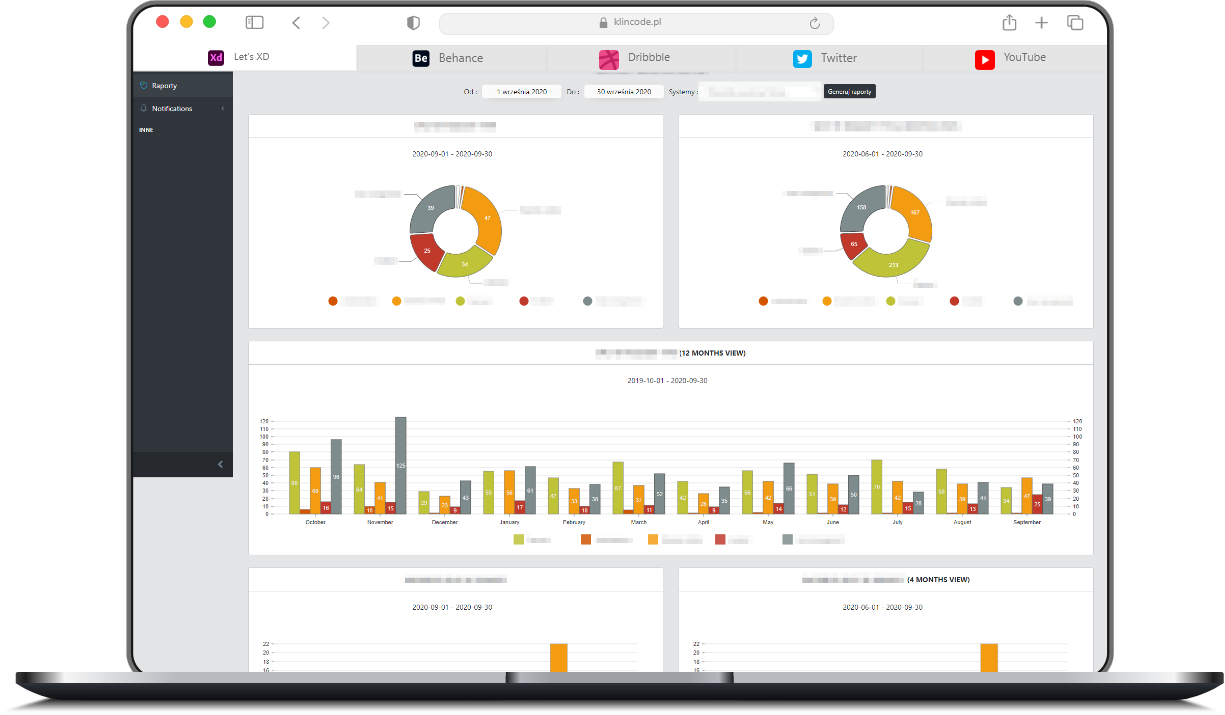Screen dimensions: 1225x715
Task: Toggle gray series legend under bar chart
Action: tap(788, 539)
